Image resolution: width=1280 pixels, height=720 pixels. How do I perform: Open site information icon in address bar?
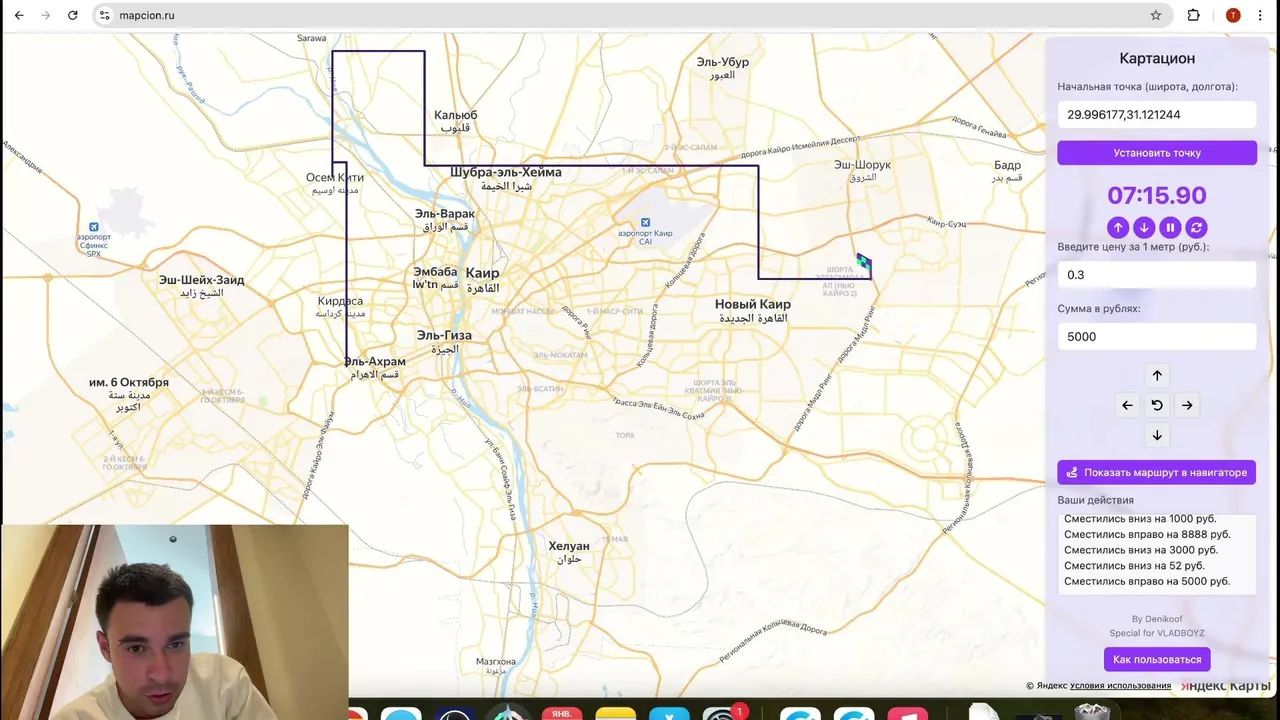point(105,15)
